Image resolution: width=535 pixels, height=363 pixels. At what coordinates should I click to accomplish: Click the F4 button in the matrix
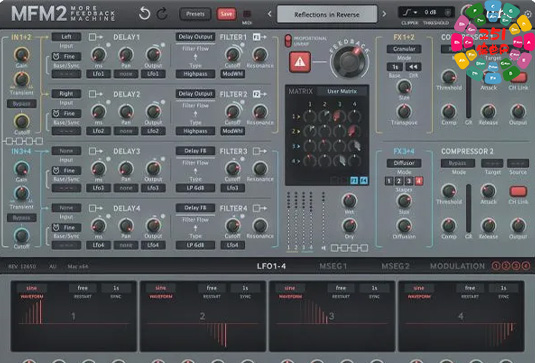tap(364, 180)
